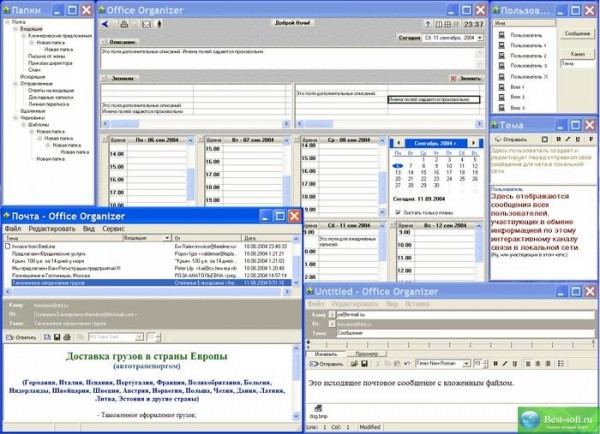Click the mail list horizontal scrollbar in Почта
The height and width of the screenshot is (434, 600).
(x=148, y=292)
